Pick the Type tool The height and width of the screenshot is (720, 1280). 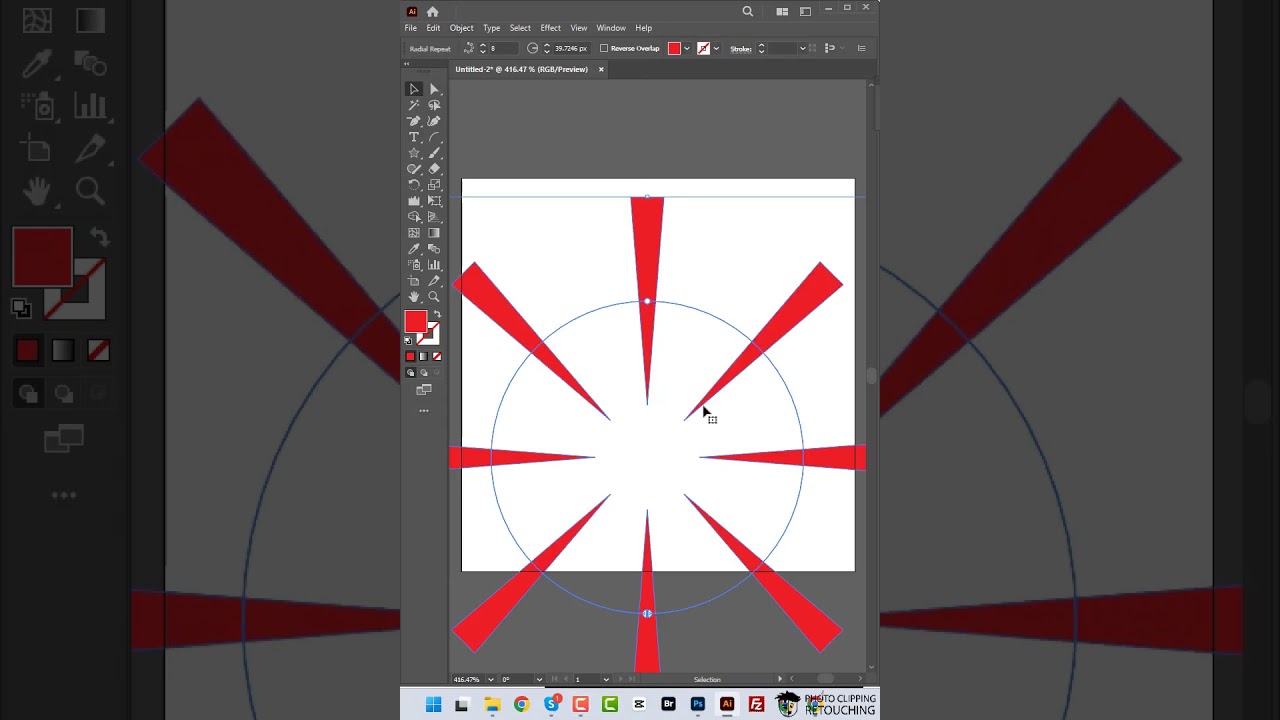coord(414,137)
